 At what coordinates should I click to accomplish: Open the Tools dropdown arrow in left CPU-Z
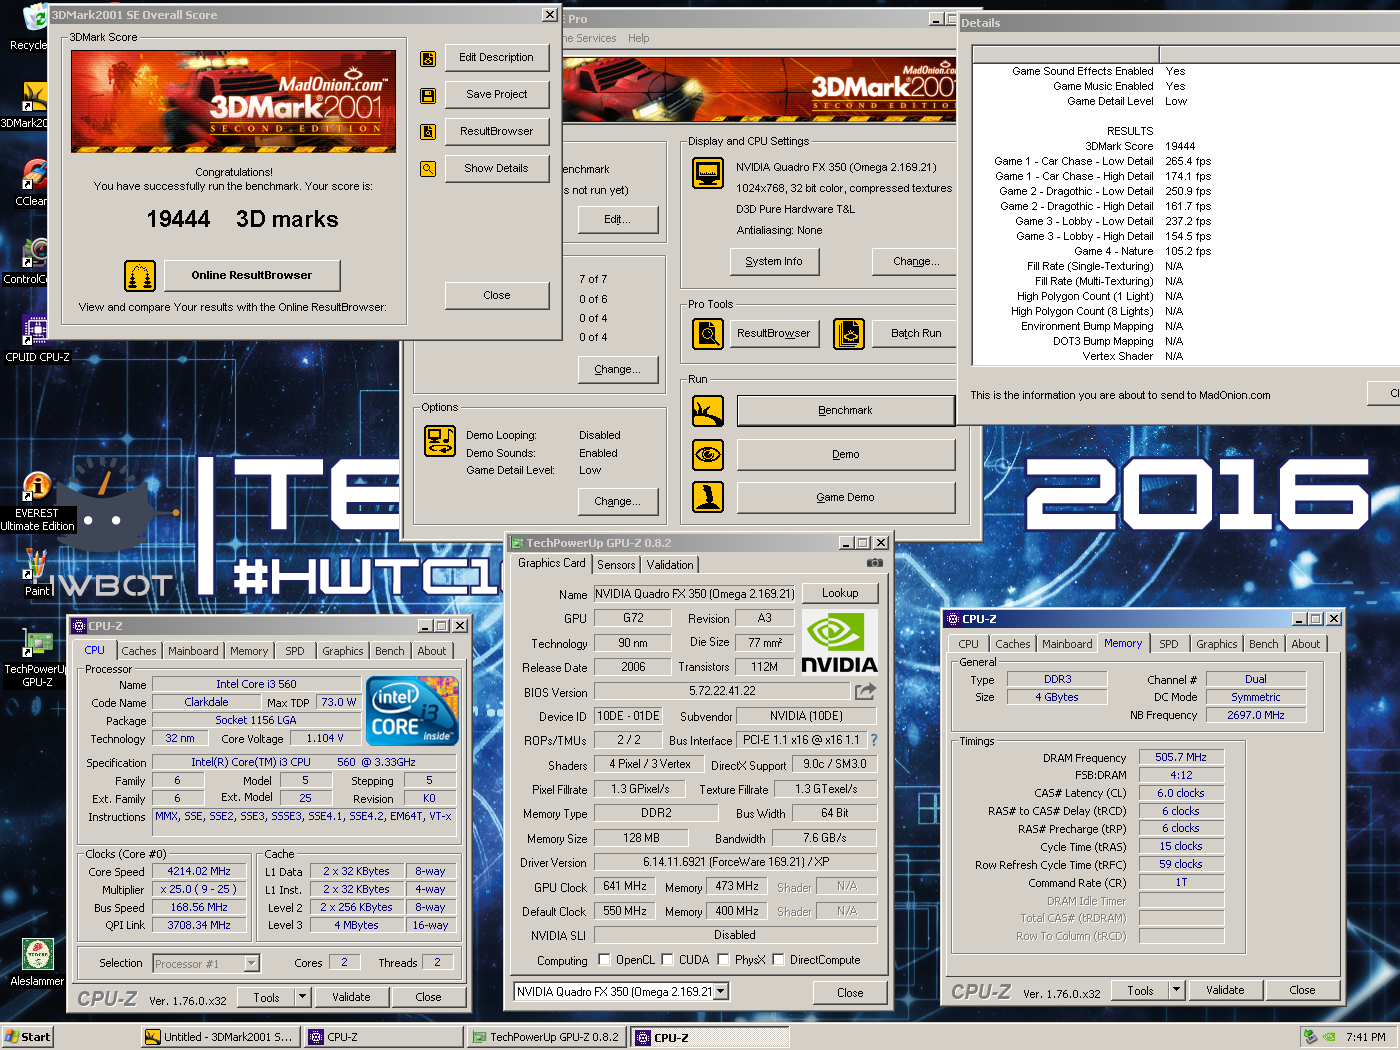pyautogui.click(x=302, y=997)
